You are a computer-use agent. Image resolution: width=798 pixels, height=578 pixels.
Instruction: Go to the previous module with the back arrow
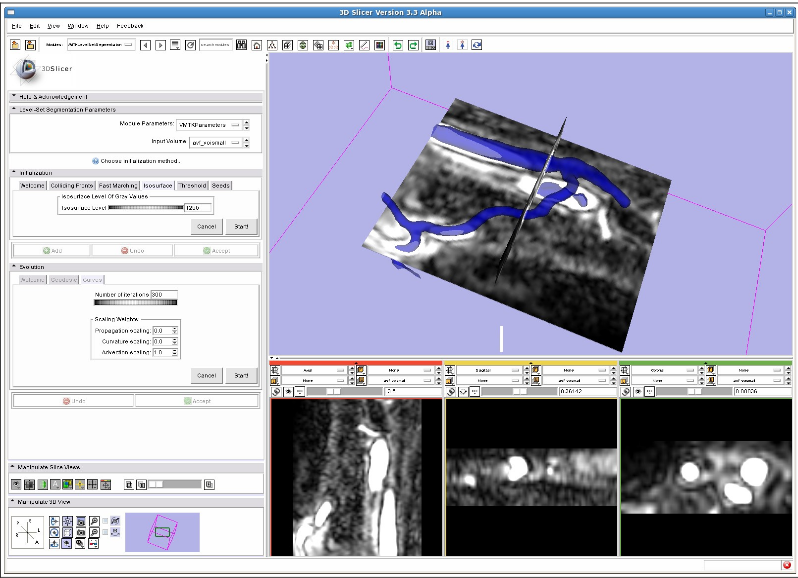click(146, 45)
